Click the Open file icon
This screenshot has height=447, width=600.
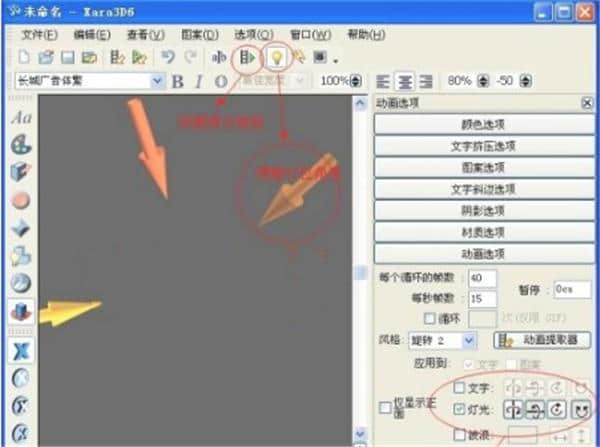(x=46, y=57)
